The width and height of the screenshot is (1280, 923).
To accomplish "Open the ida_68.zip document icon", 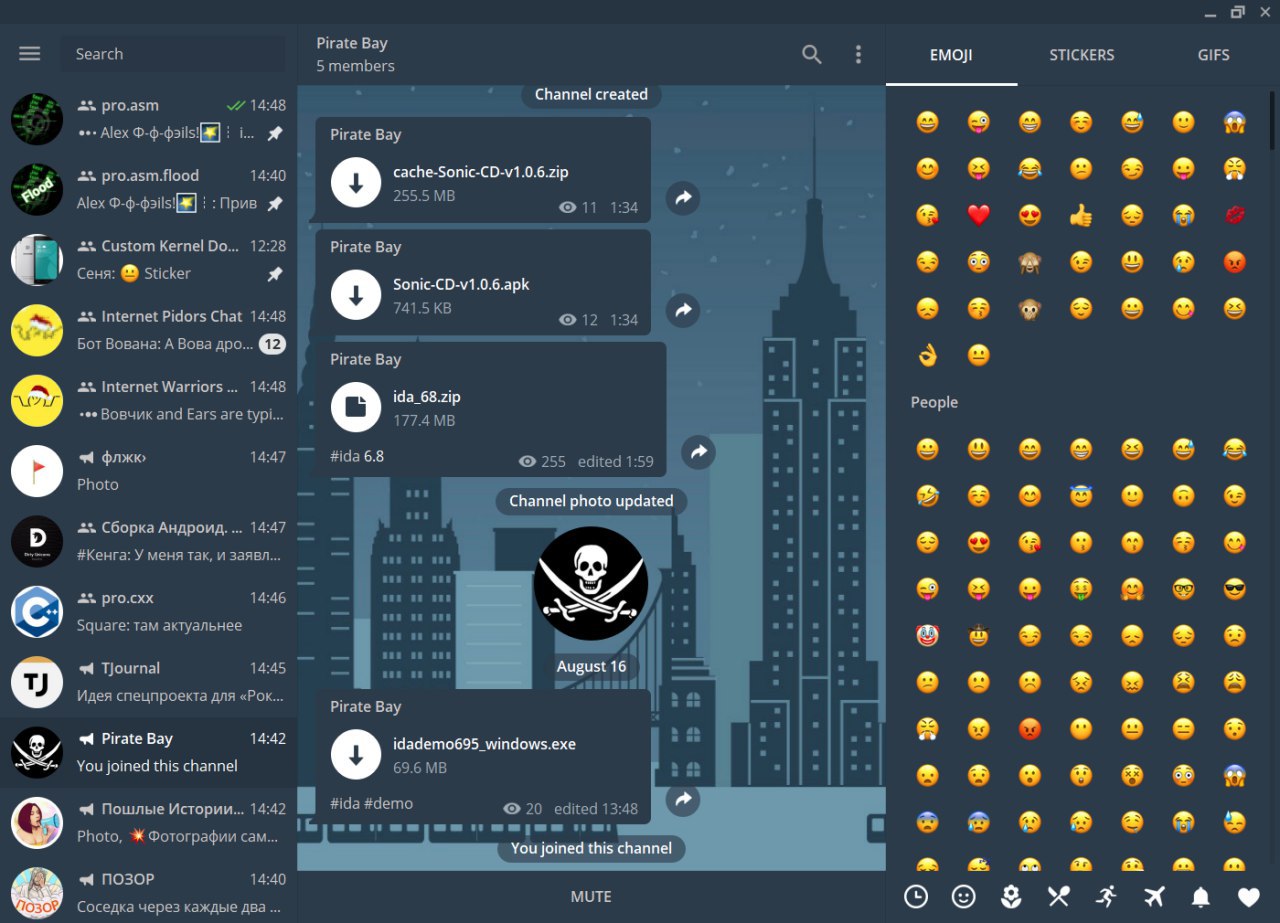I will pyautogui.click(x=356, y=407).
